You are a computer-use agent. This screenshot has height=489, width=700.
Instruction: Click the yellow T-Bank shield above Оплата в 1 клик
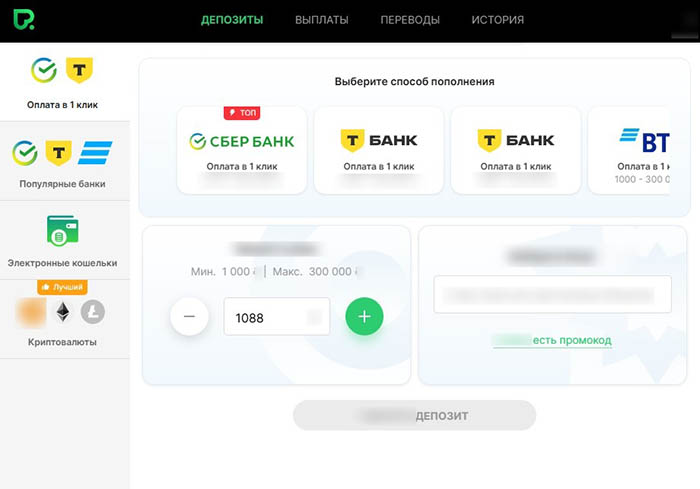click(x=79, y=70)
